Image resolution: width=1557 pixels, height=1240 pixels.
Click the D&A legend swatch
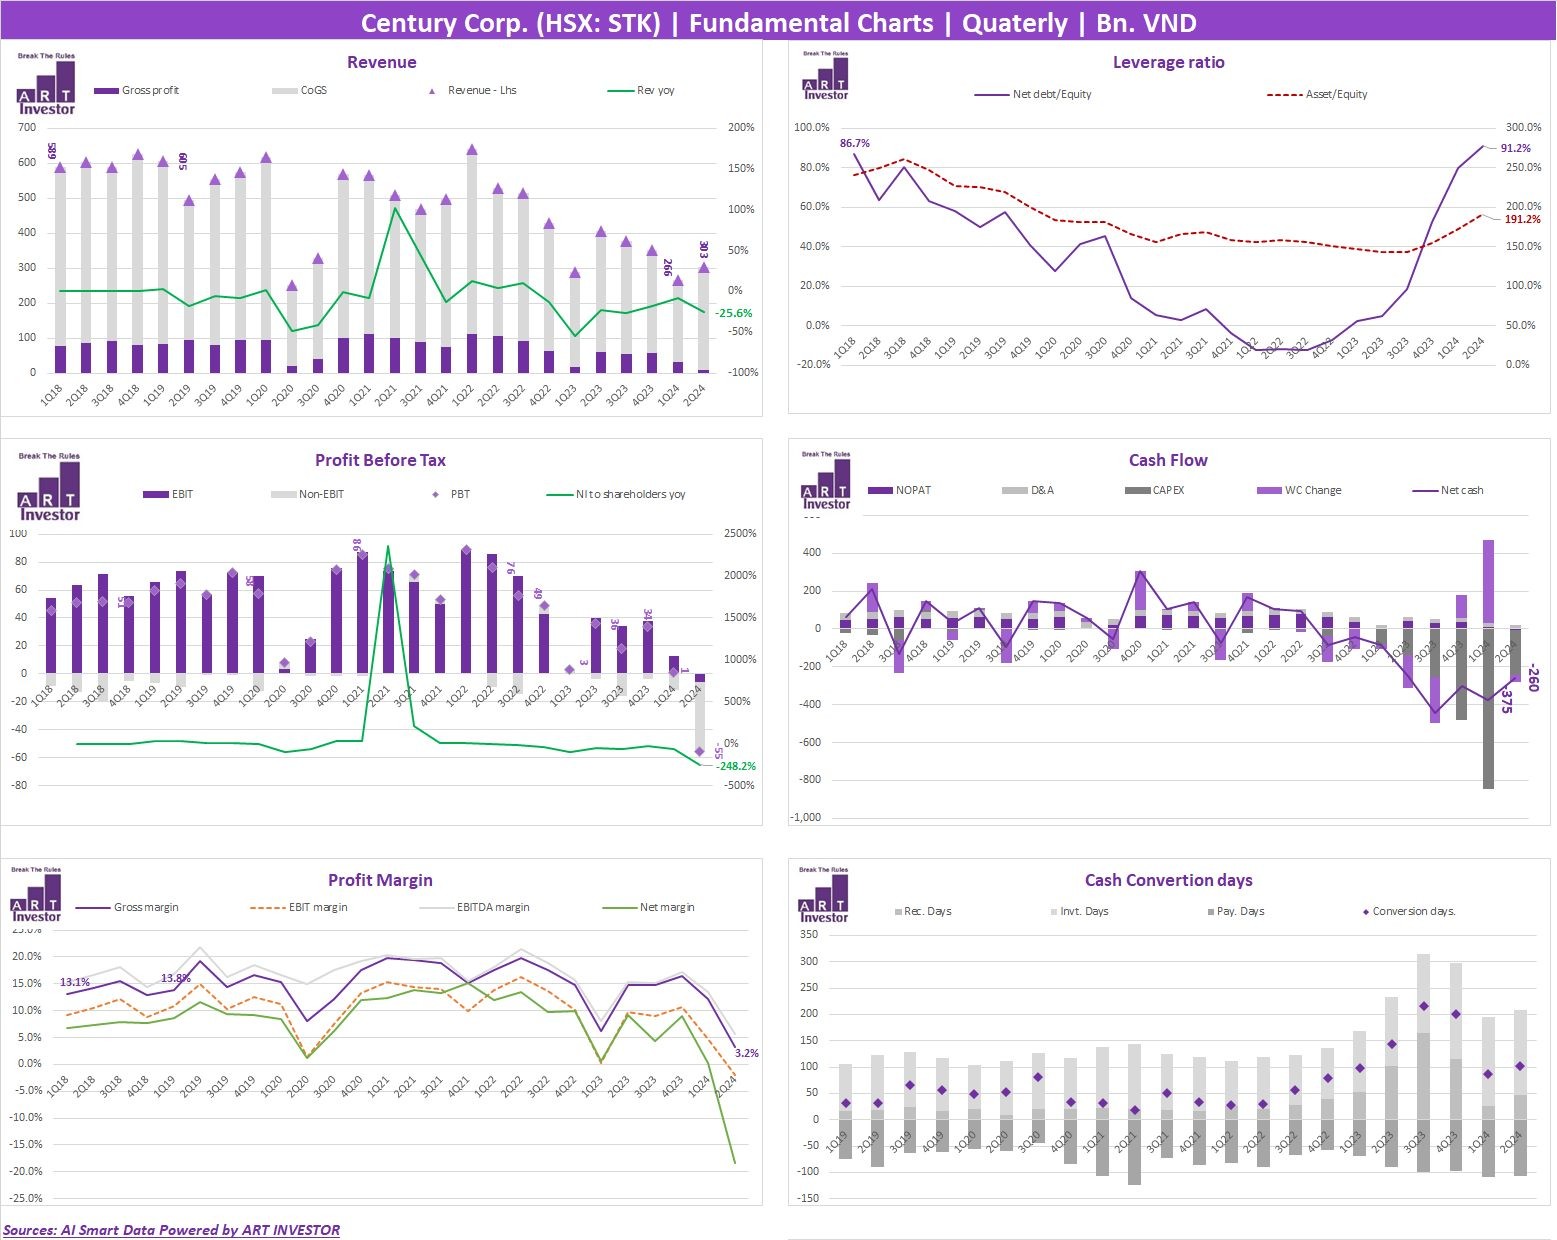tap(1014, 490)
